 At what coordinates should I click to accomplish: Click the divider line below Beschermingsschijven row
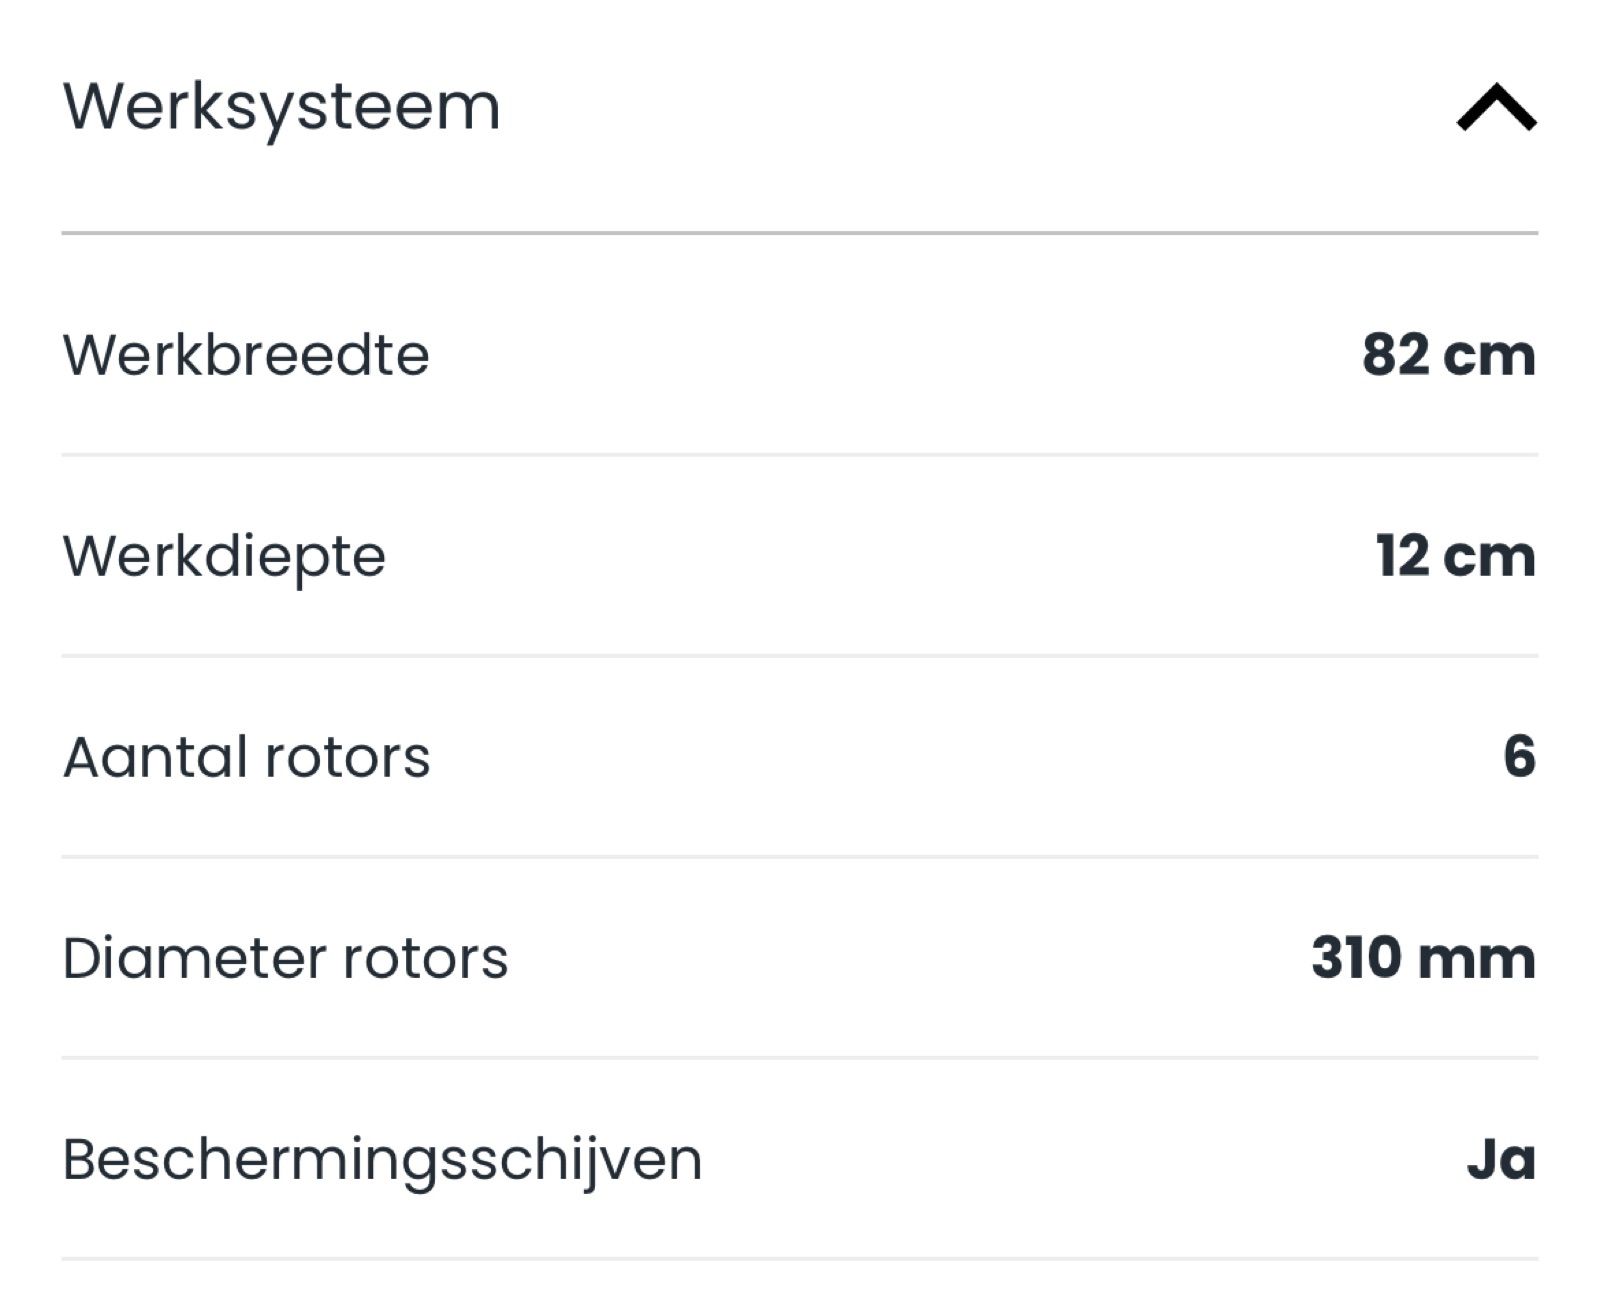pos(800,1259)
